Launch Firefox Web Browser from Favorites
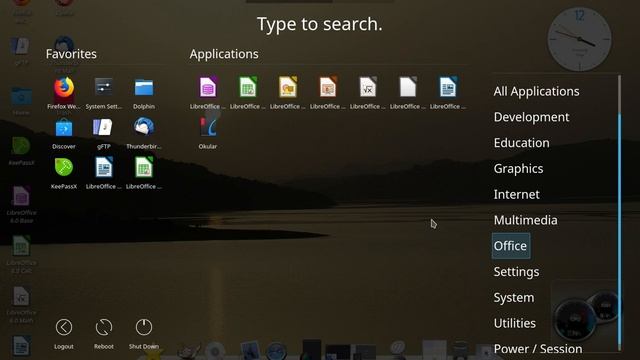 (x=64, y=93)
